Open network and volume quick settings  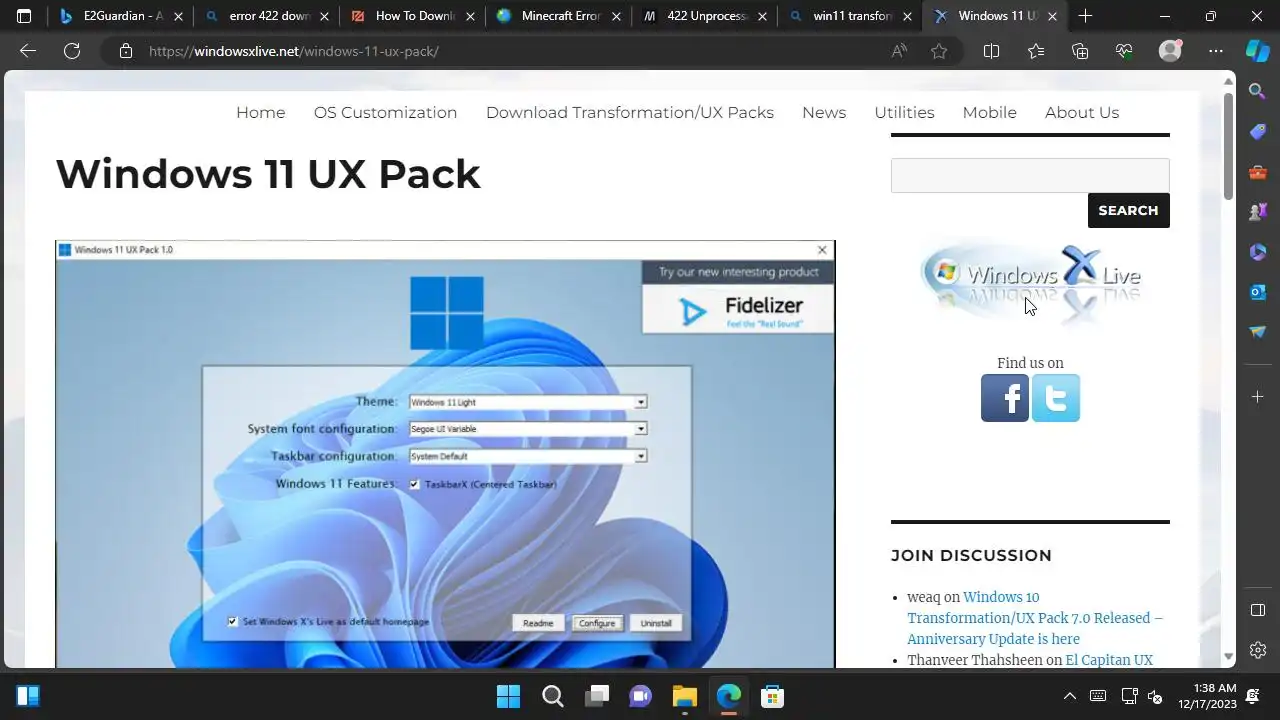point(1141,696)
